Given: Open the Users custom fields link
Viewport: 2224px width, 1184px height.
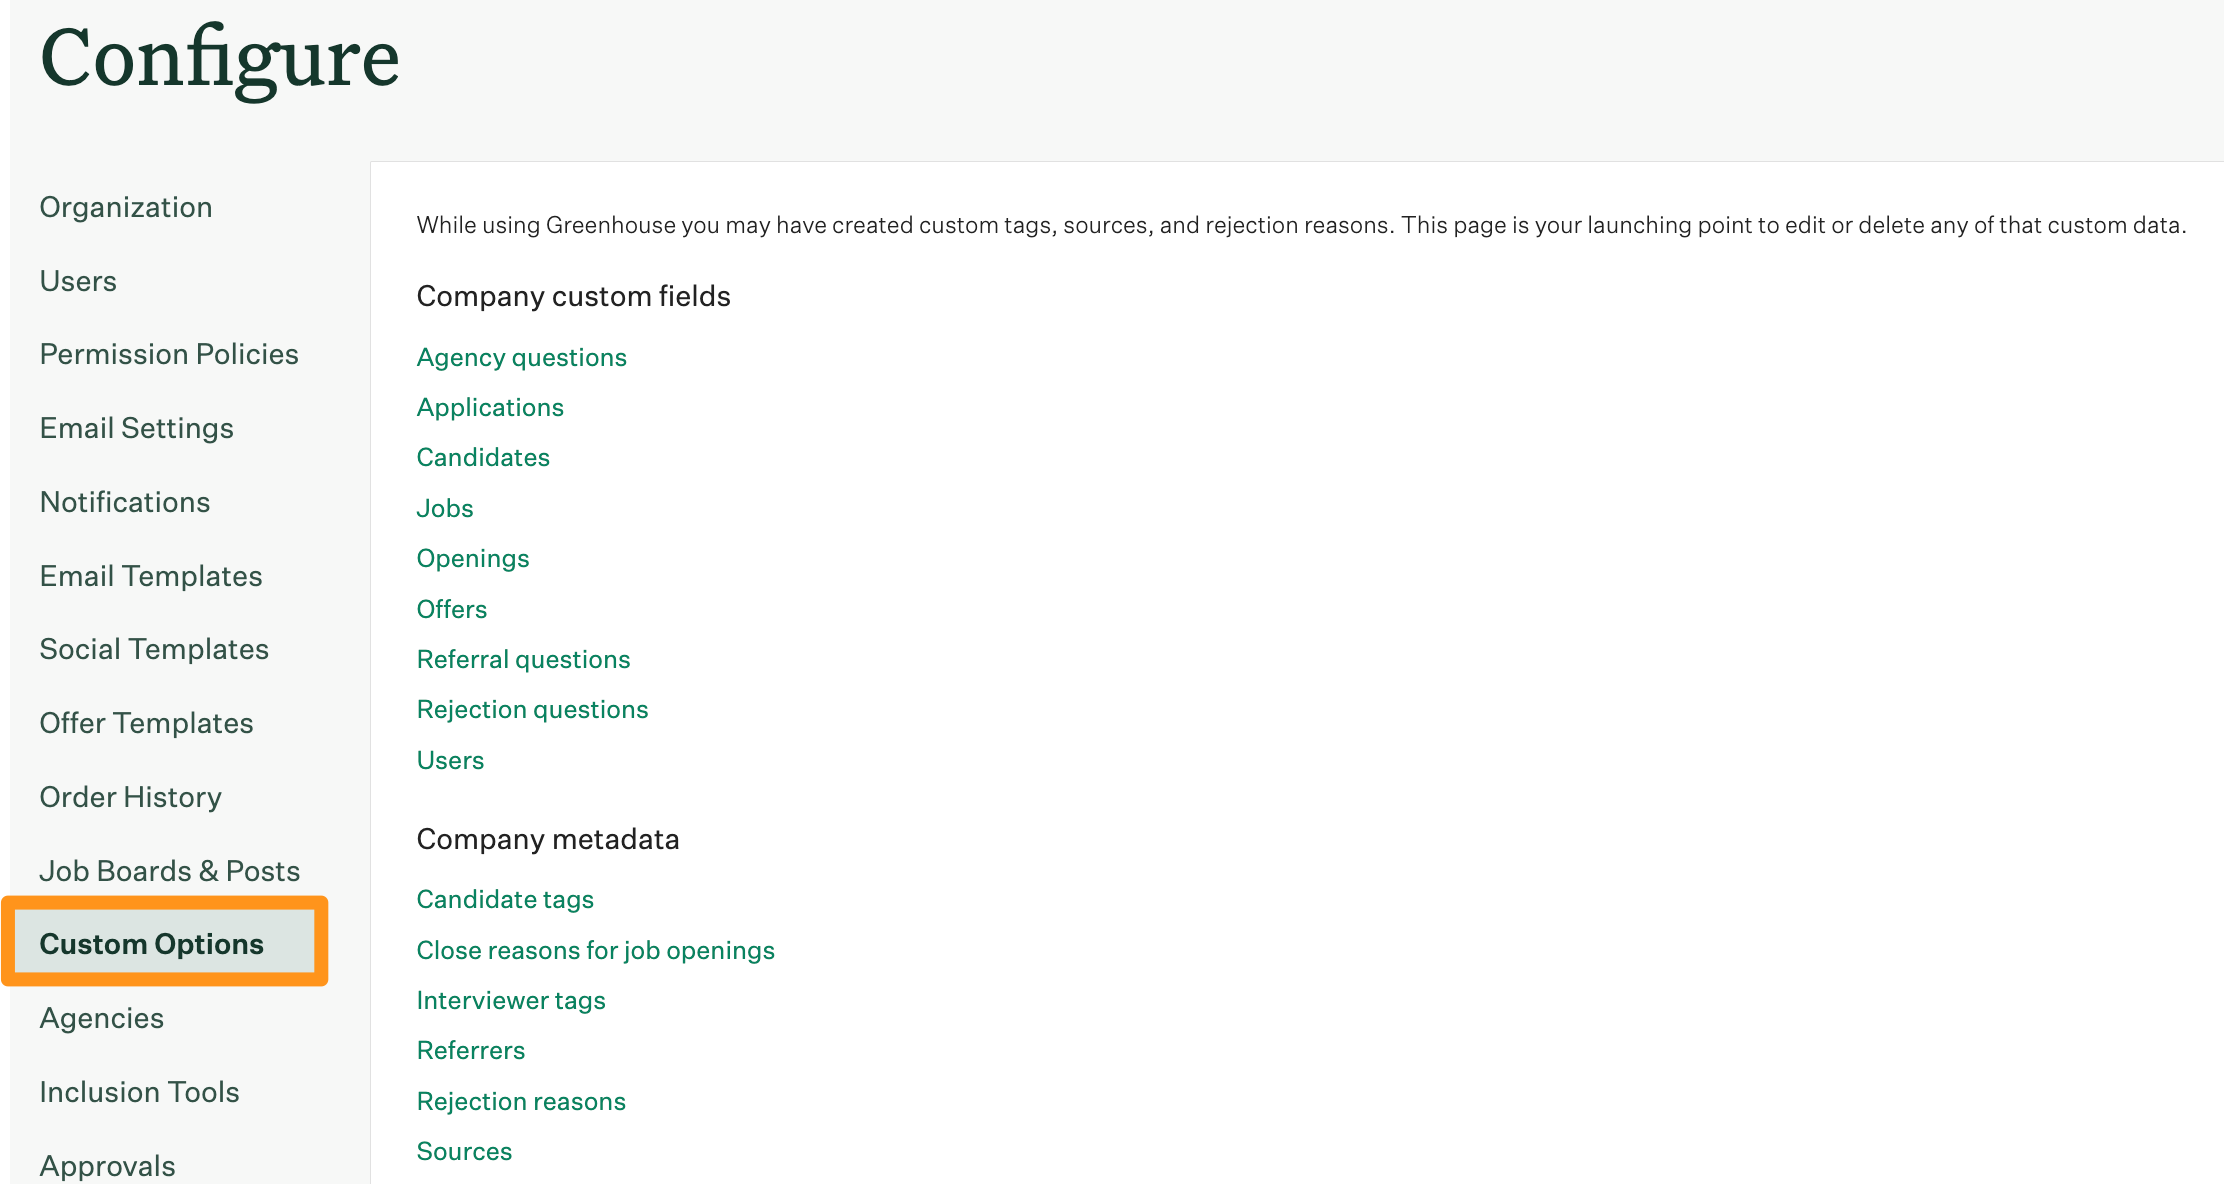Looking at the screenshot, I should [451, 760].
